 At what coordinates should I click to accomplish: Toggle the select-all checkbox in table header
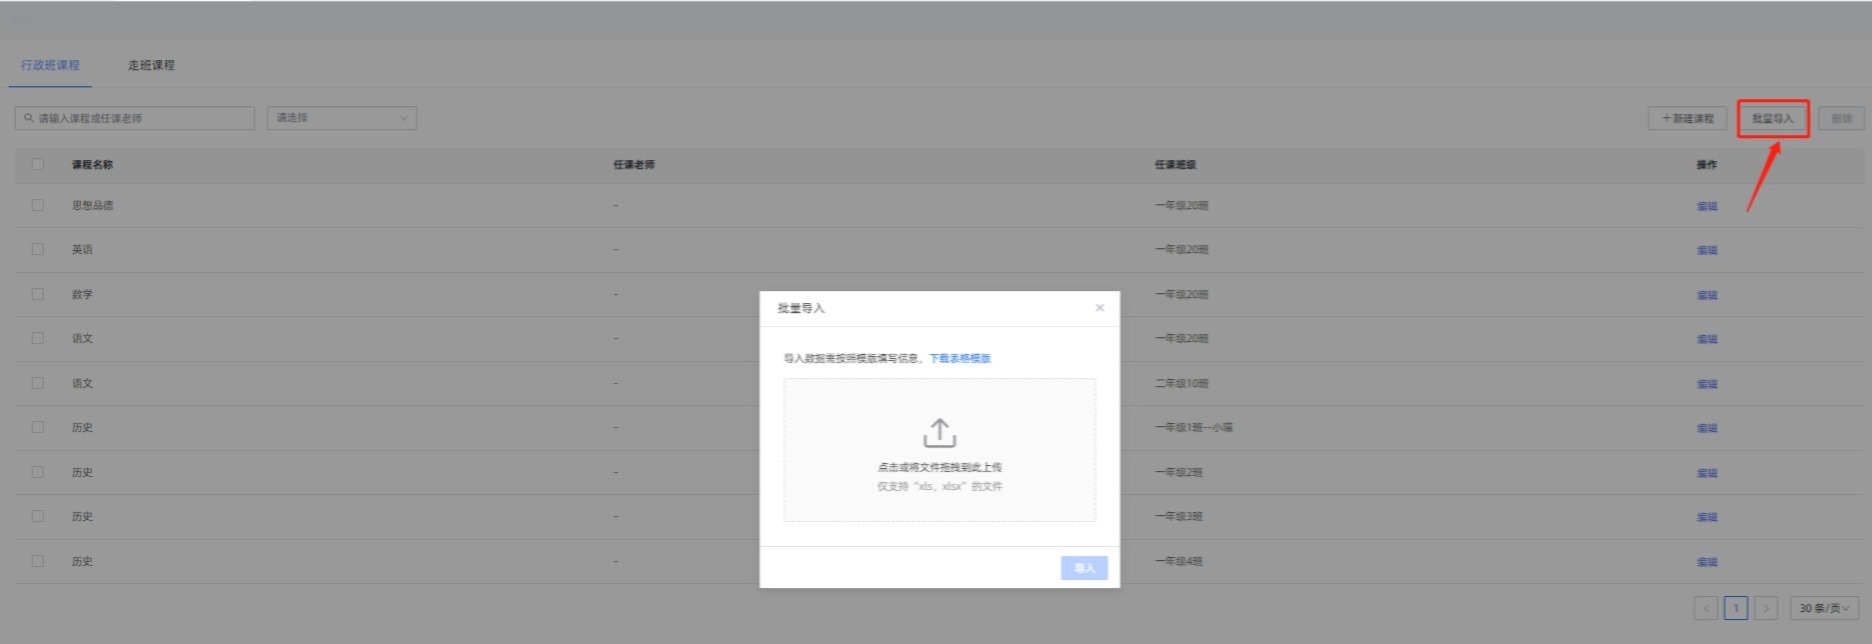(38, 164)
